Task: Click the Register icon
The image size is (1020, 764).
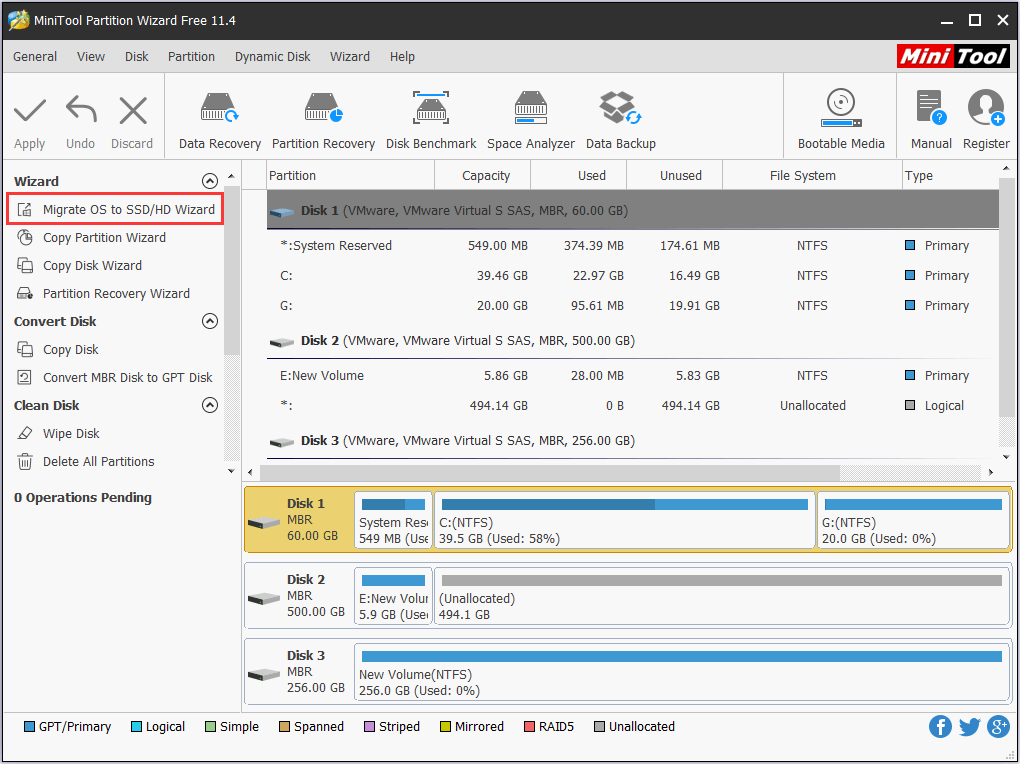Action: point(985,120)
